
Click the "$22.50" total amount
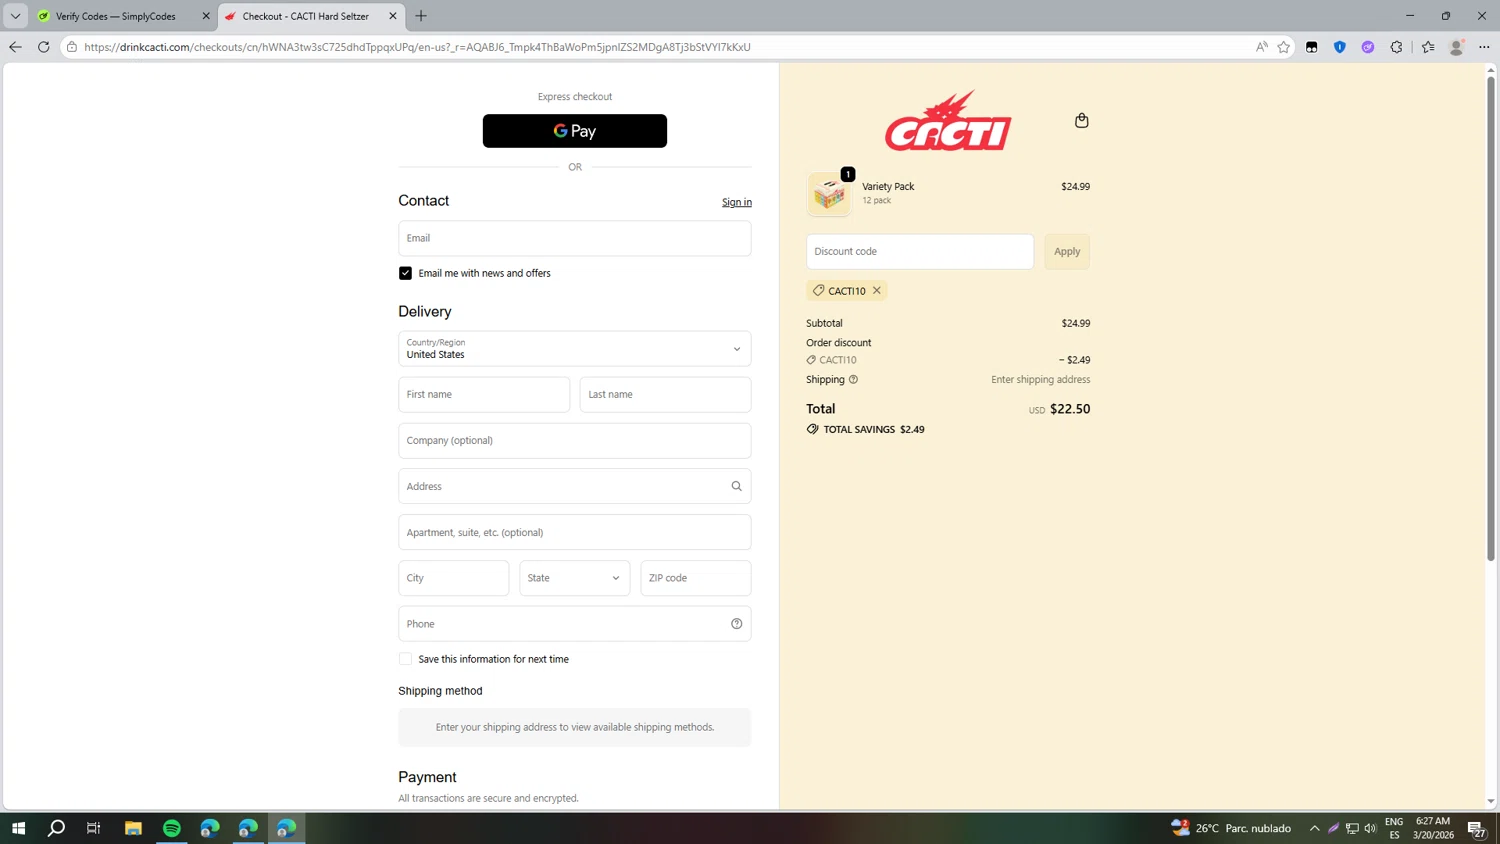point(1070,409)
